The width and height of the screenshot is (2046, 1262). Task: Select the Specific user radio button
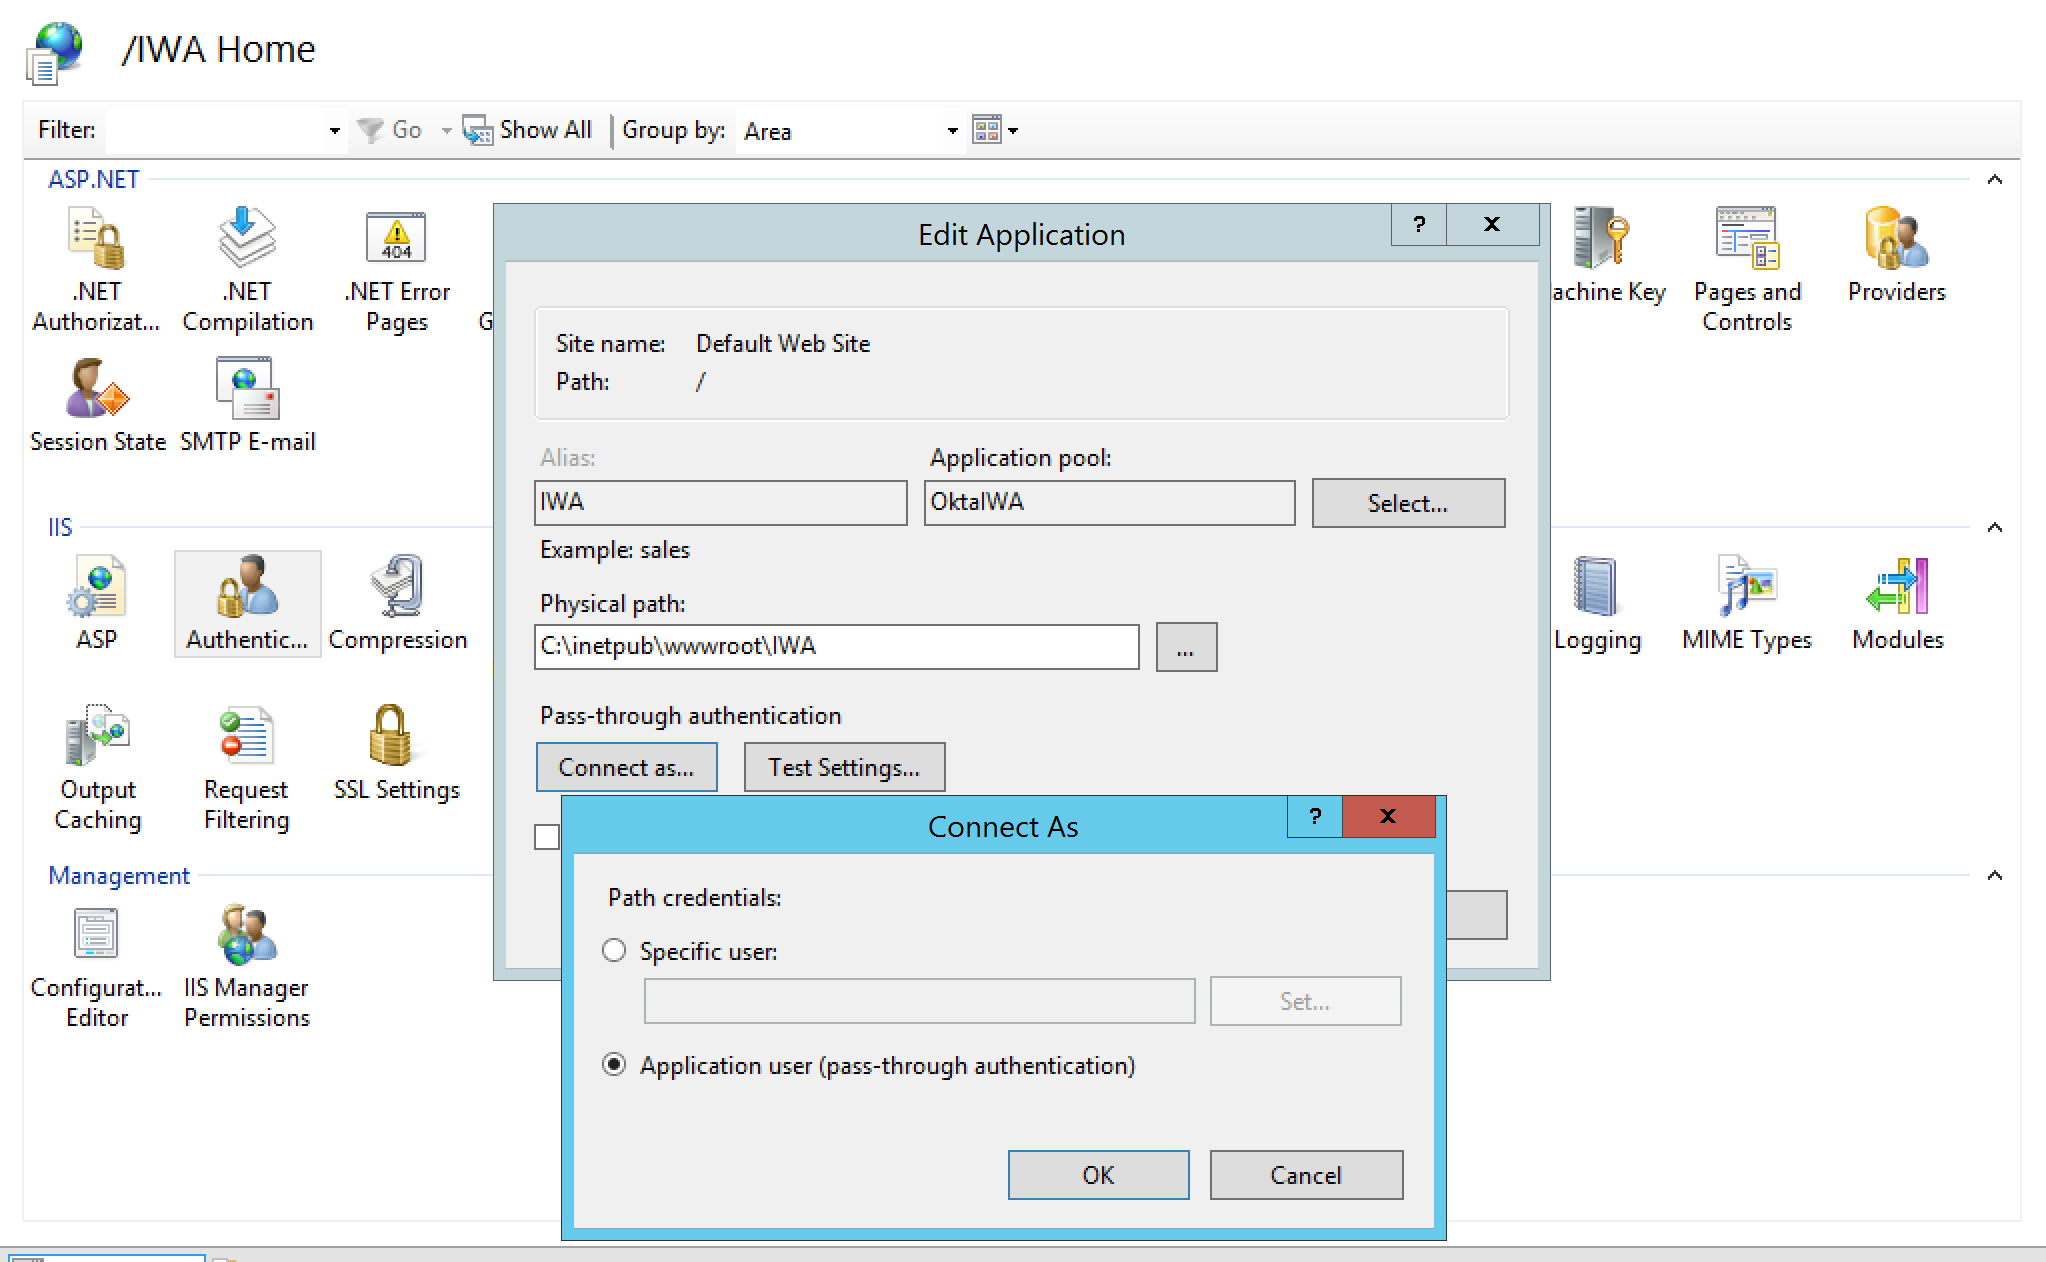pyautogui.click(x=614, y=951)
